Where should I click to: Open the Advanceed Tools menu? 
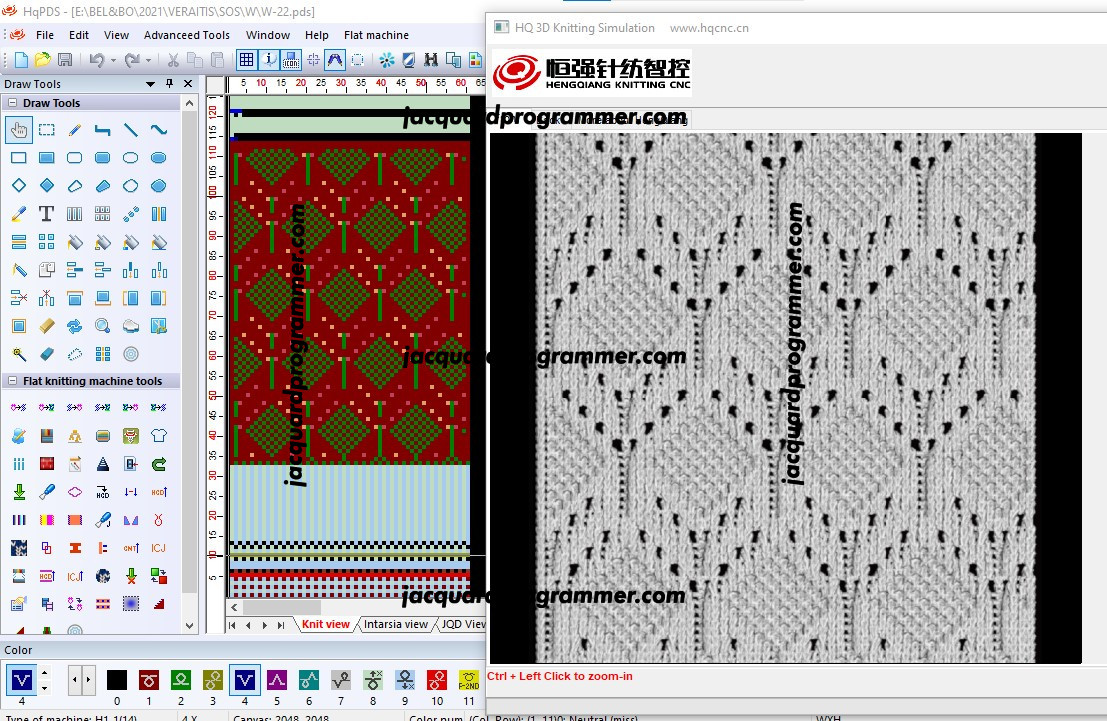tap(186, 35)
